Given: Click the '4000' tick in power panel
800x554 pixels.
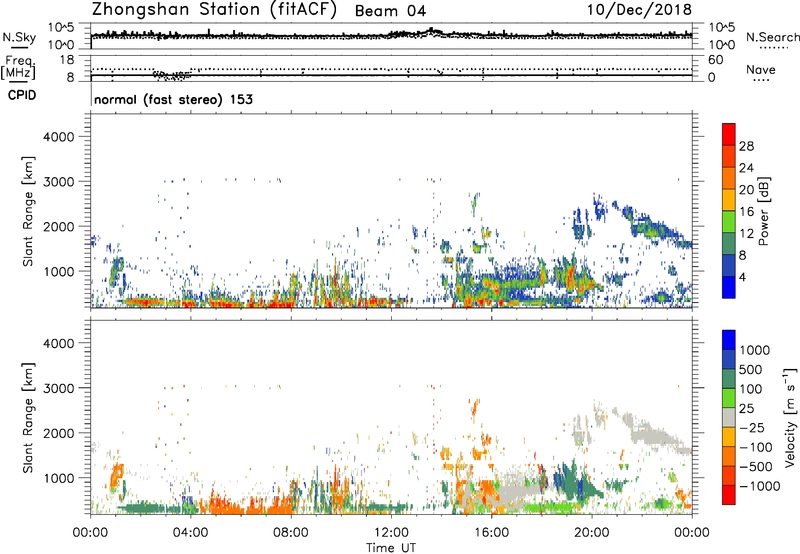Looking at the screenshot, I should click(58, 137).
